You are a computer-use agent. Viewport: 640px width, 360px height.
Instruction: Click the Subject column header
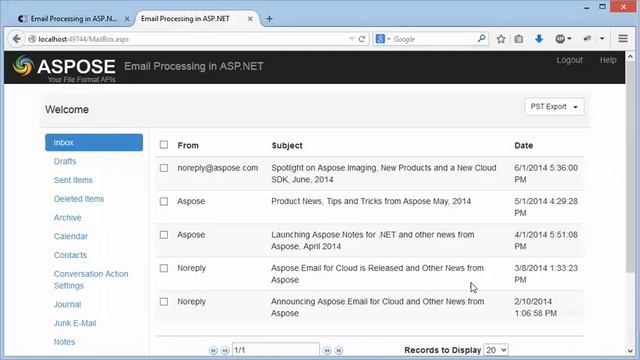[287, 145]
